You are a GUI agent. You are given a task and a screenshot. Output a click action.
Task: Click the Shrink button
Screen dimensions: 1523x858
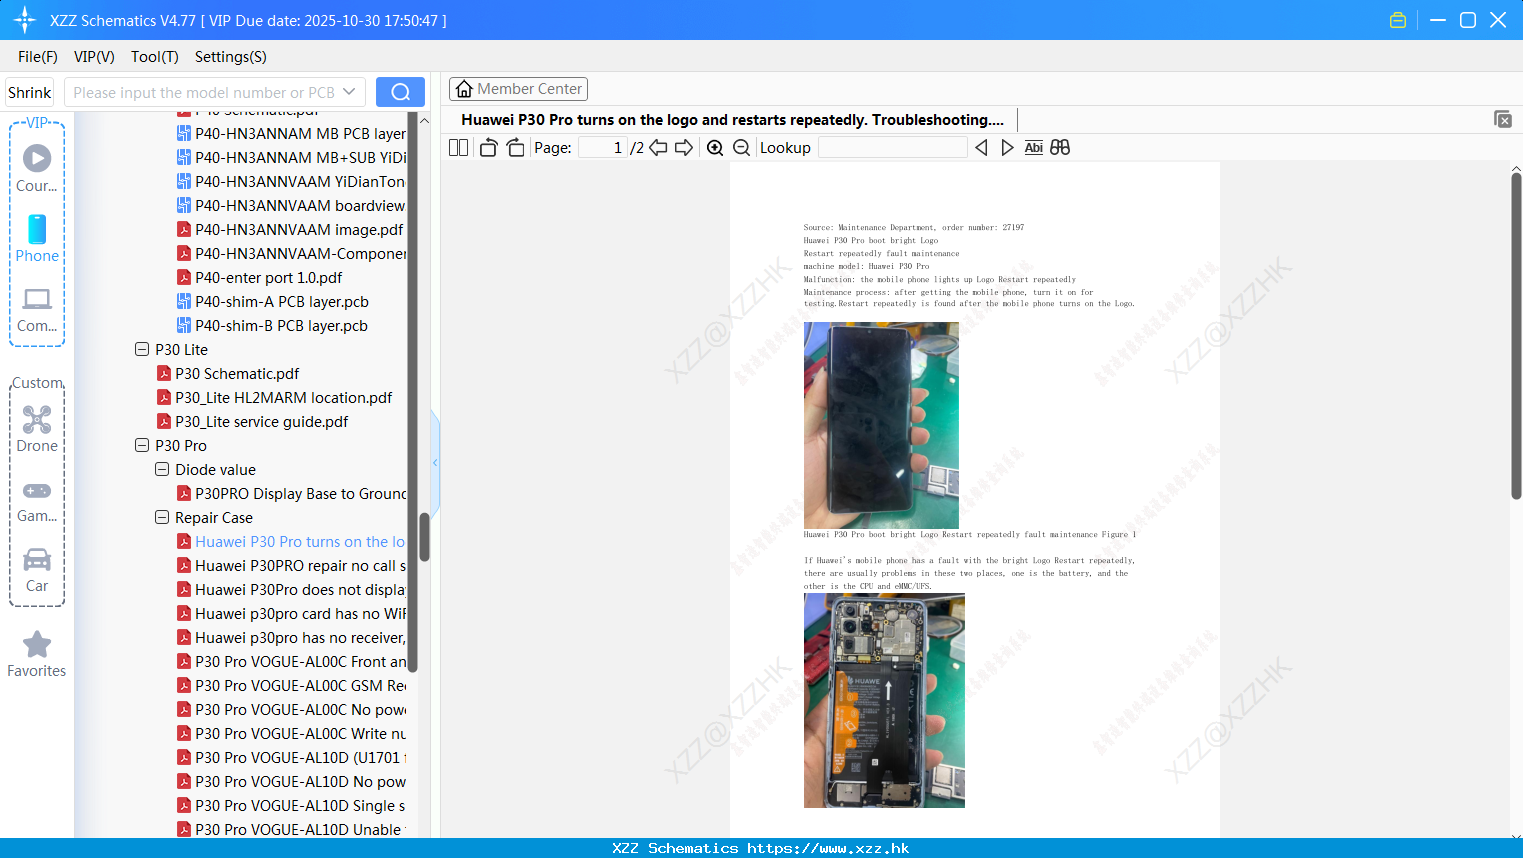(x=30, y=92)
